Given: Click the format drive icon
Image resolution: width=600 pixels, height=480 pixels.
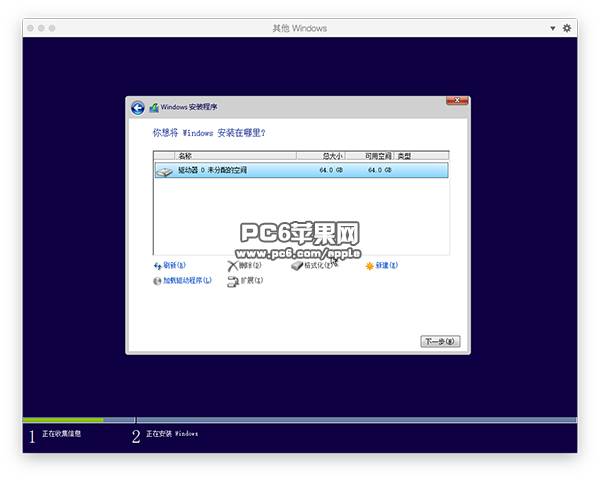Looking at the screenshot, I should [x=297, y=266].
